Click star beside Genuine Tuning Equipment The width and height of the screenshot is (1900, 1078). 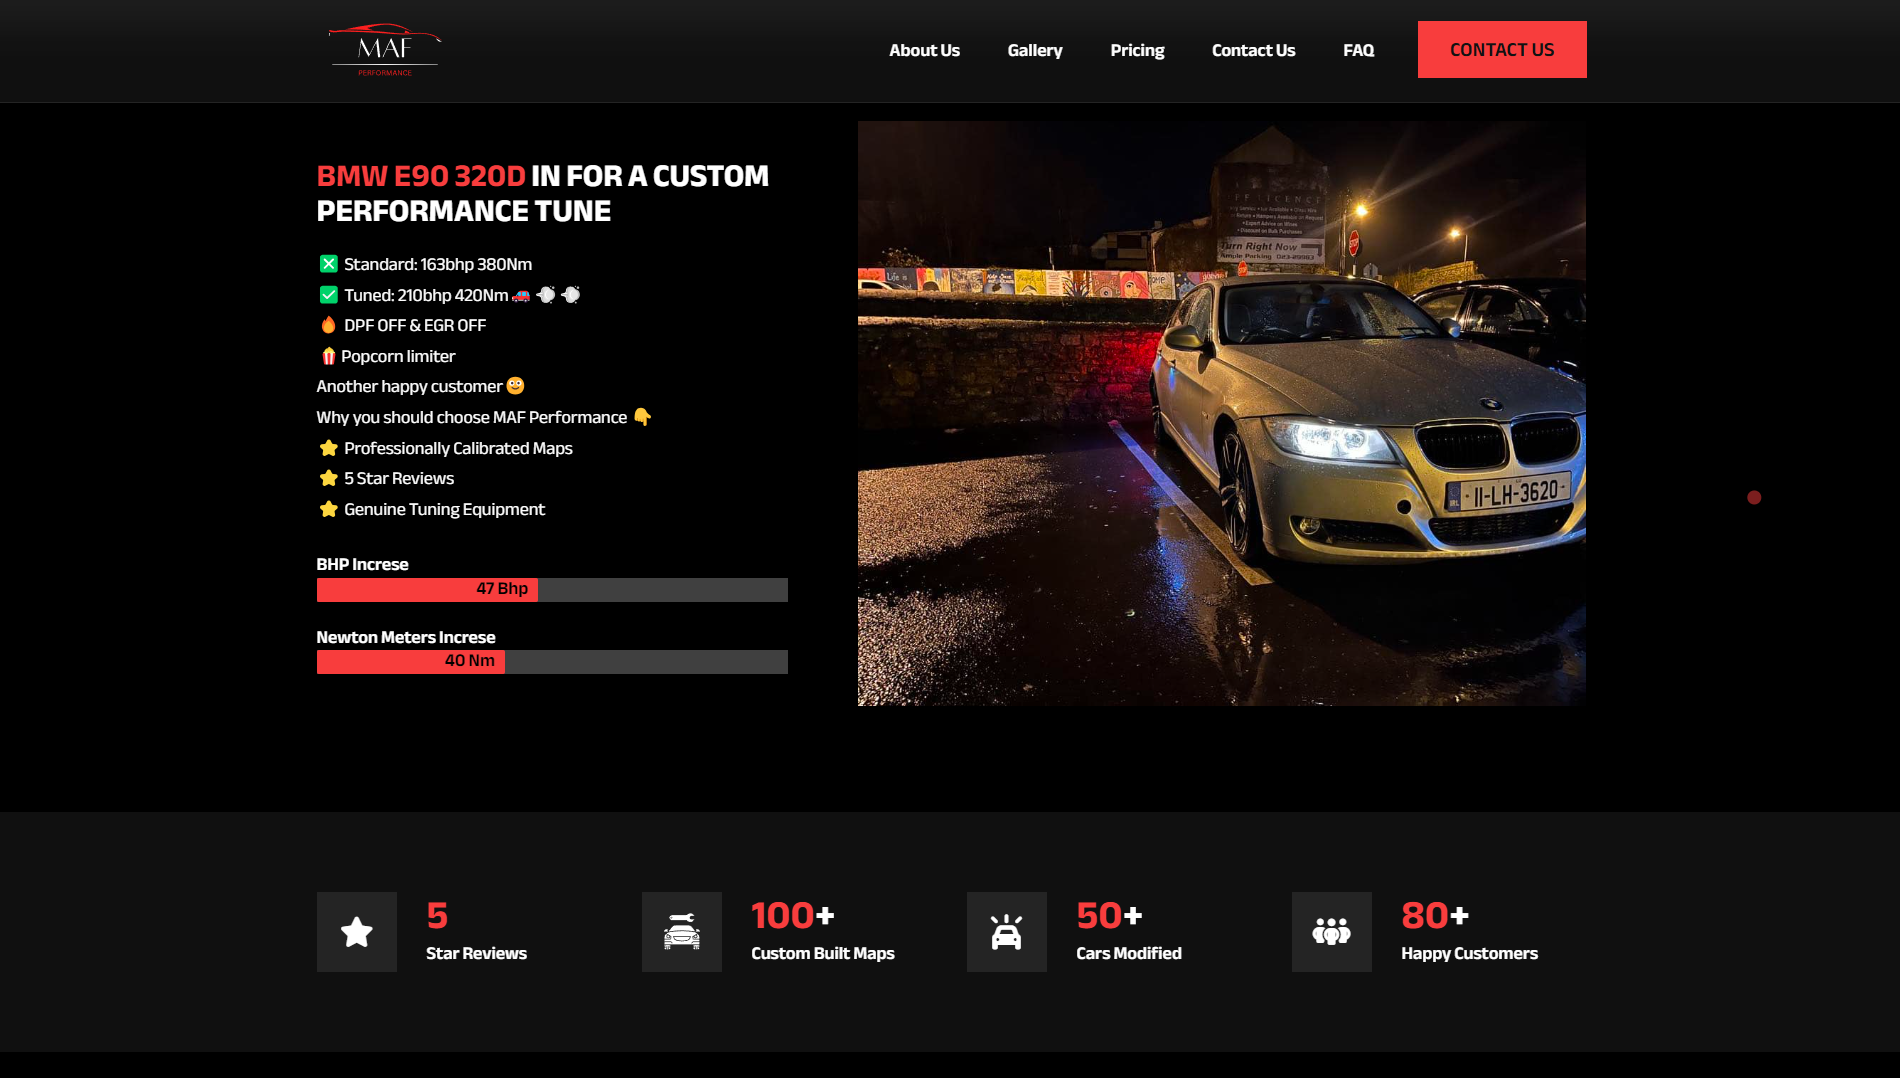pos(328,509)
